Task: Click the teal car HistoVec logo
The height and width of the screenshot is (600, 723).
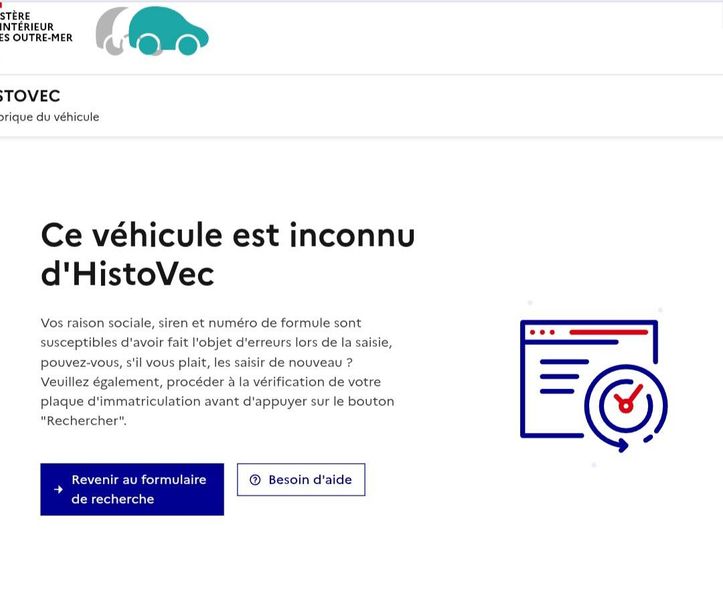Action: pos(167,31)
